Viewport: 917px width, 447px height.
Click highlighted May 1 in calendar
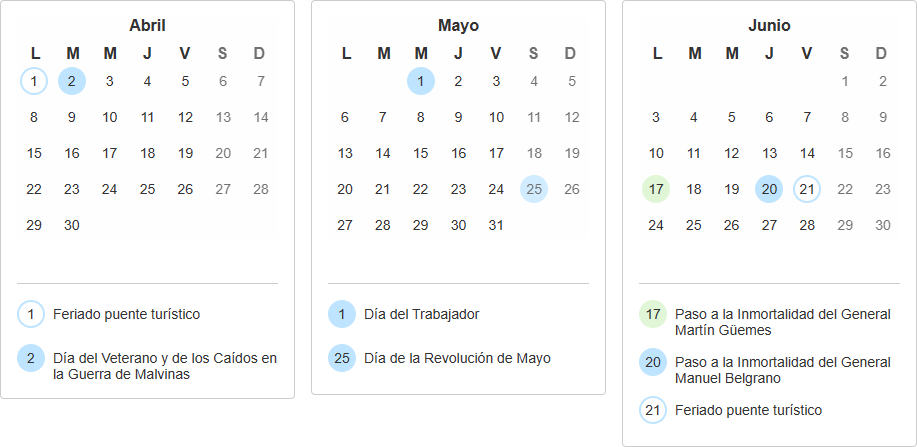click(421, 81)
